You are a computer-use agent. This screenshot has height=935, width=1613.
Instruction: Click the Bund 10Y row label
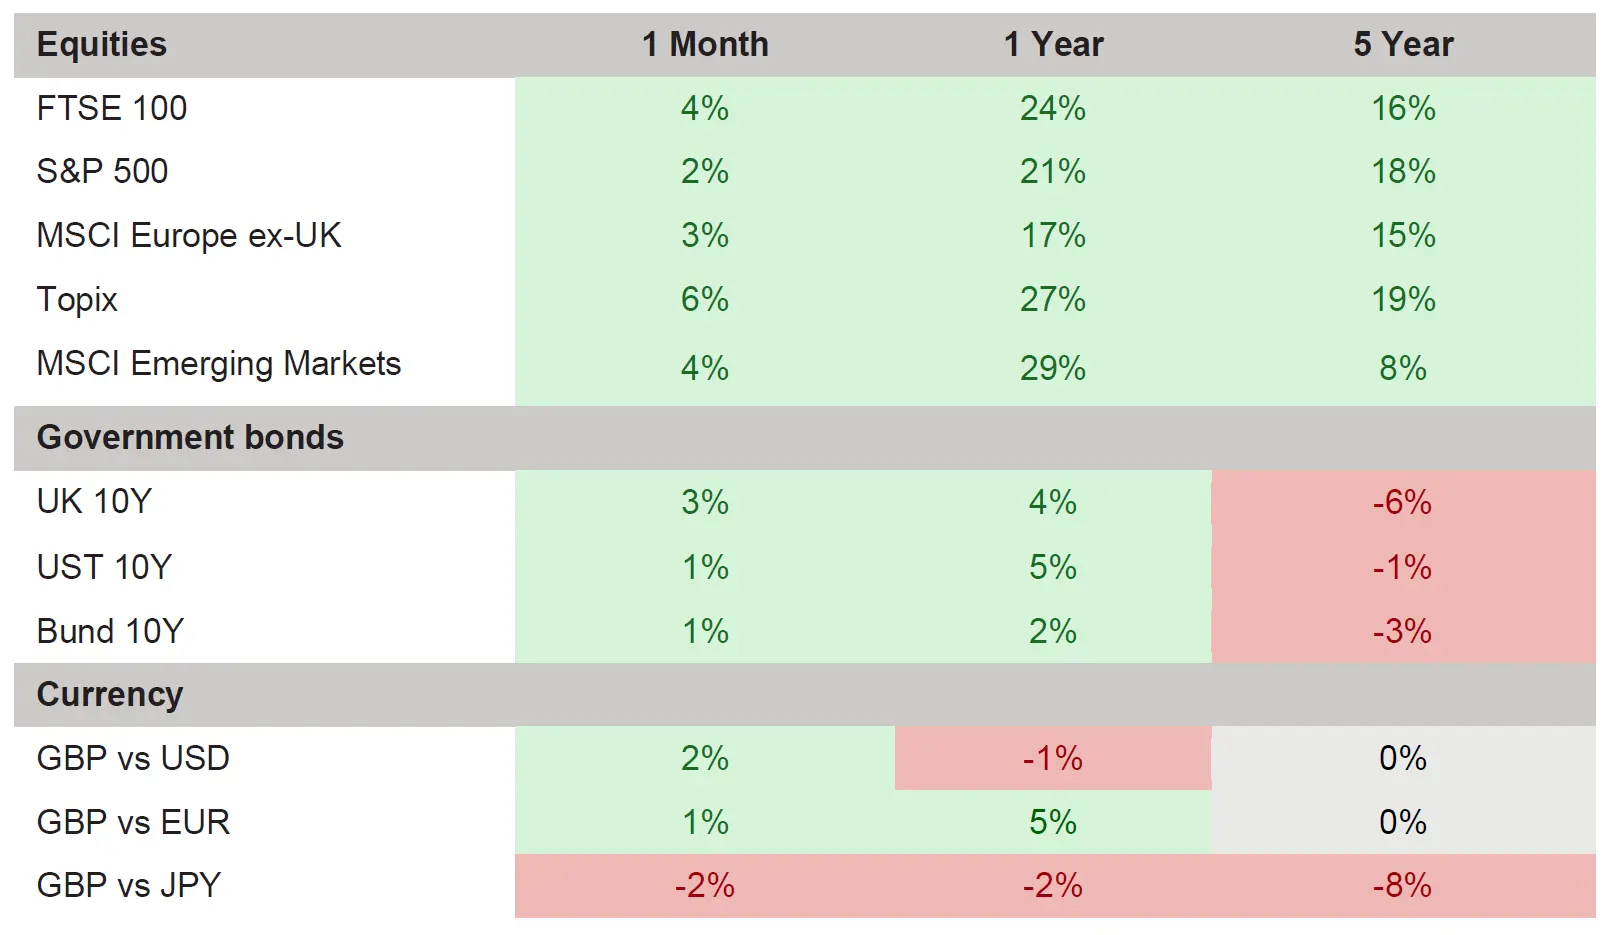[110, 631]
